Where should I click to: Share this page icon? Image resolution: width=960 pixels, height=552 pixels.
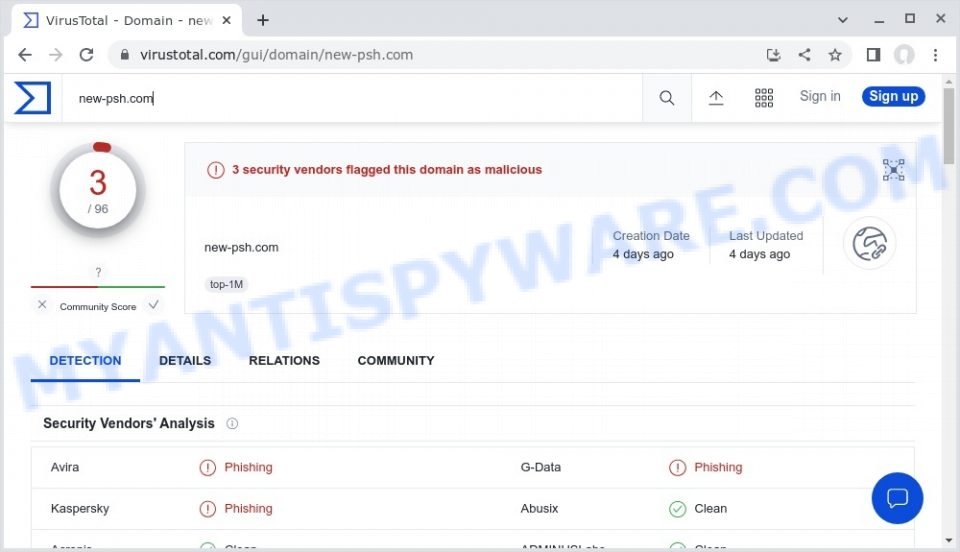804,55
